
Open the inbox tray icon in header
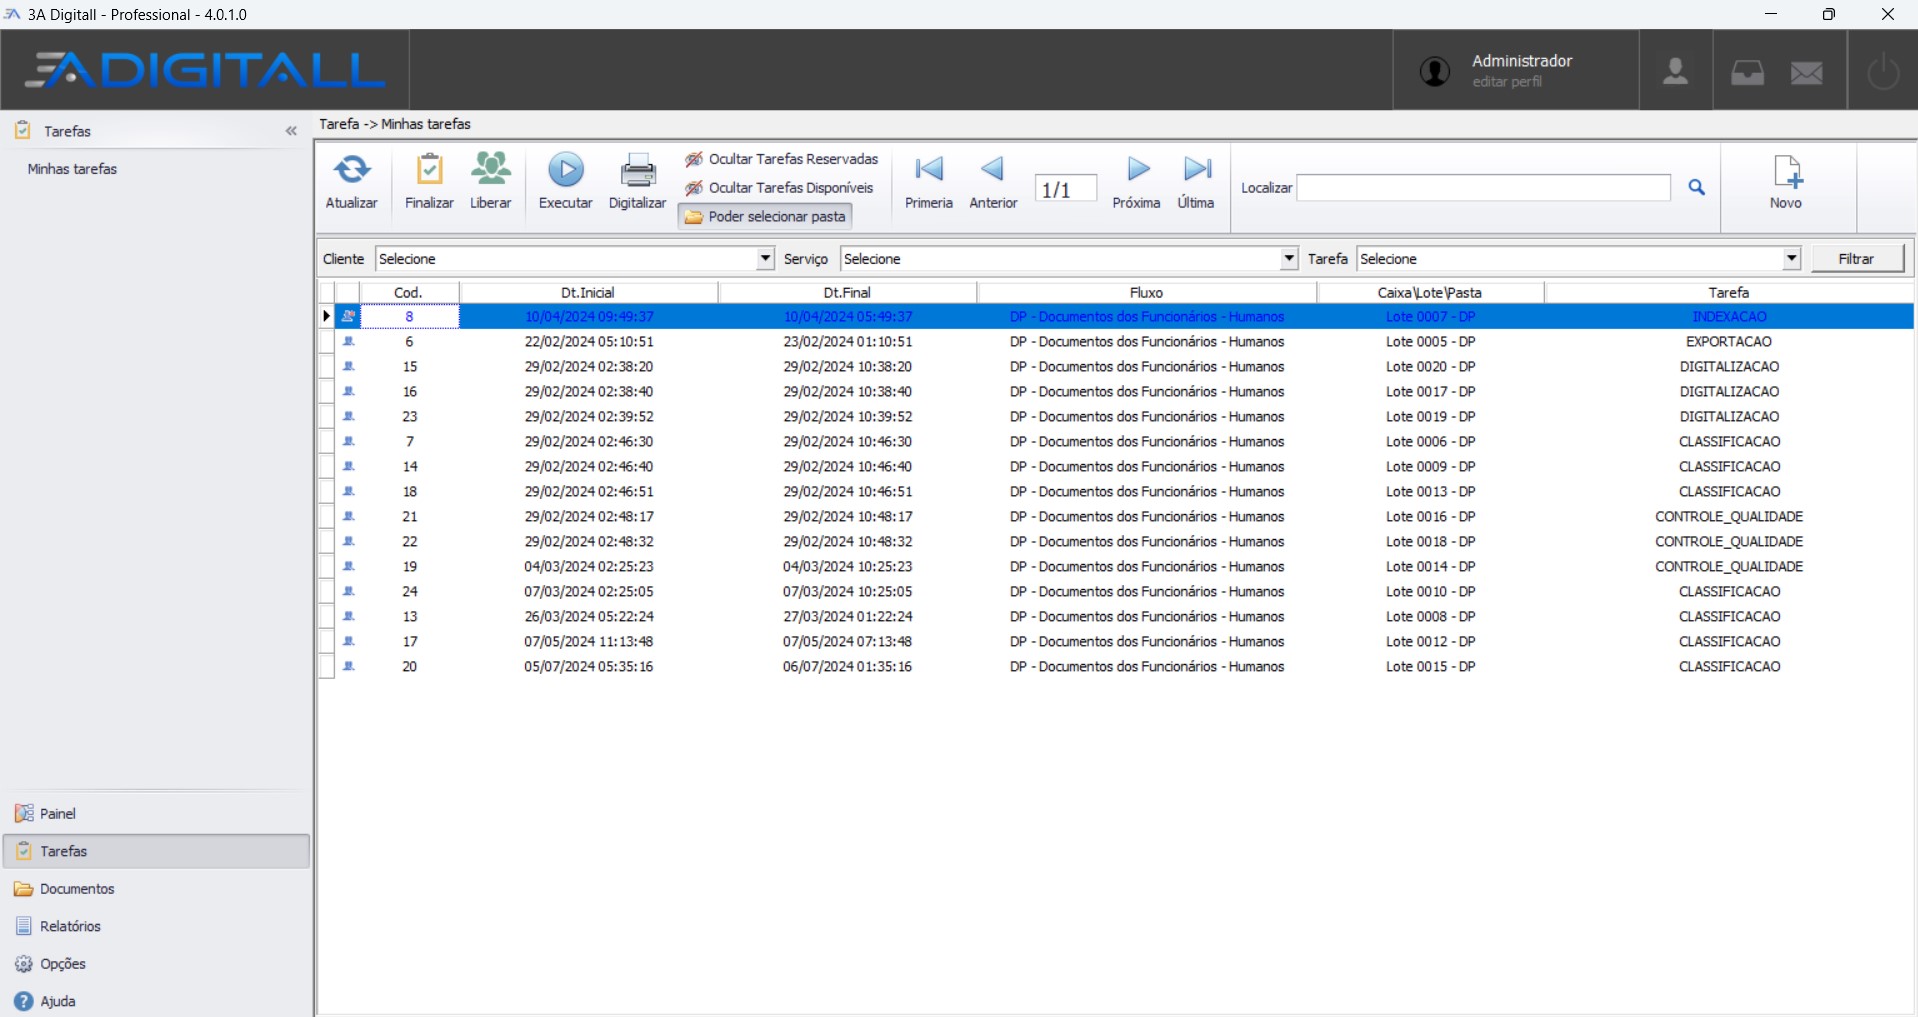coord(1747,72)
